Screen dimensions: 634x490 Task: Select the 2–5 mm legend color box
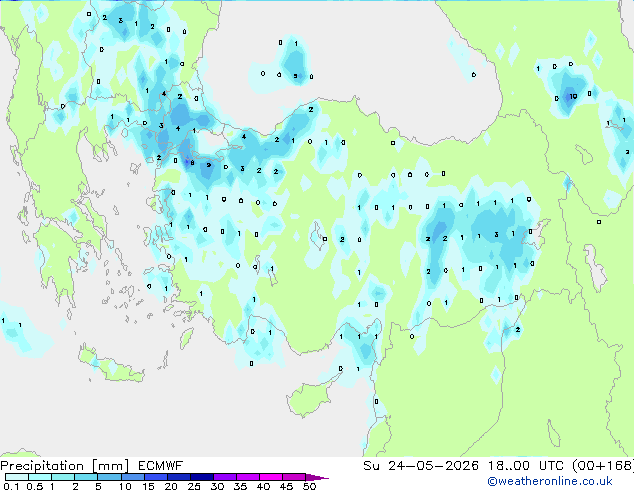(86, 477)
